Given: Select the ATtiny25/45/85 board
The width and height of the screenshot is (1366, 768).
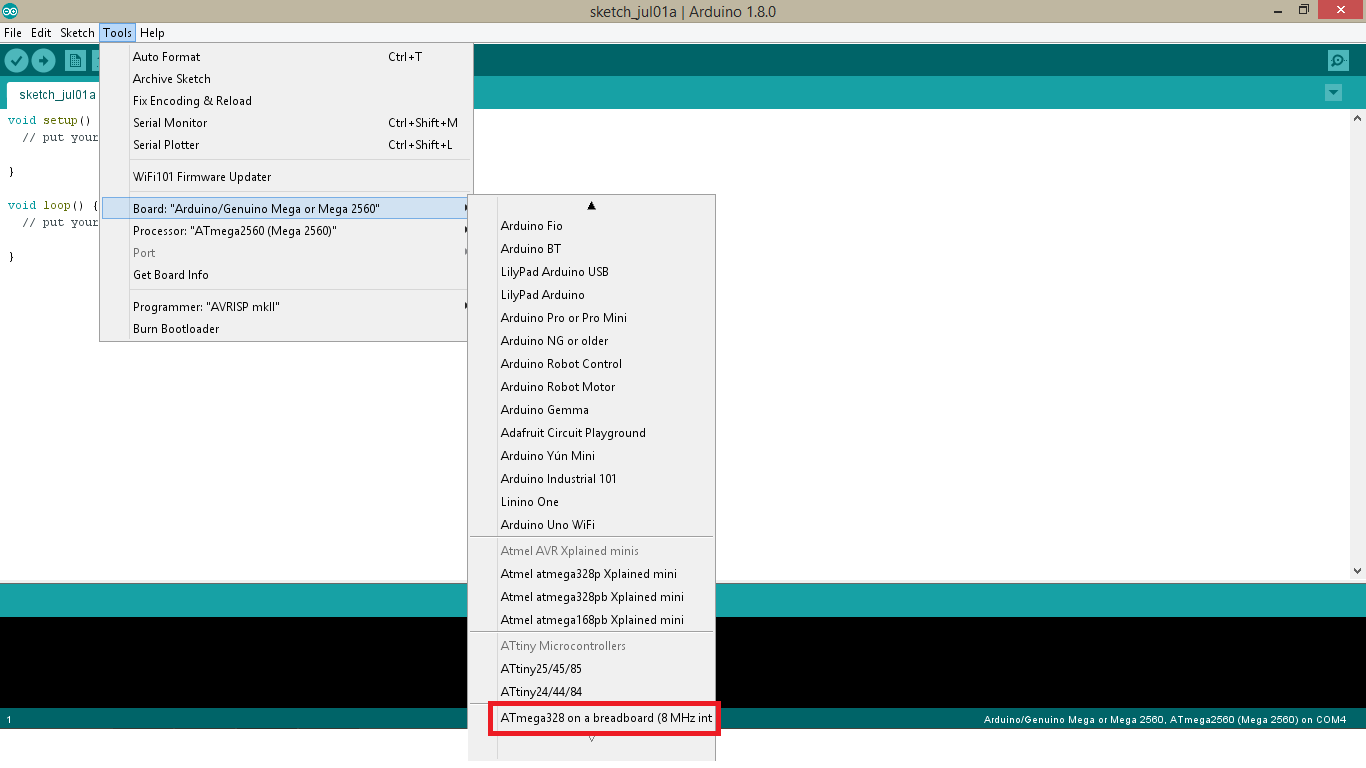Looking at the screenshot, I should tap(541, 668).
